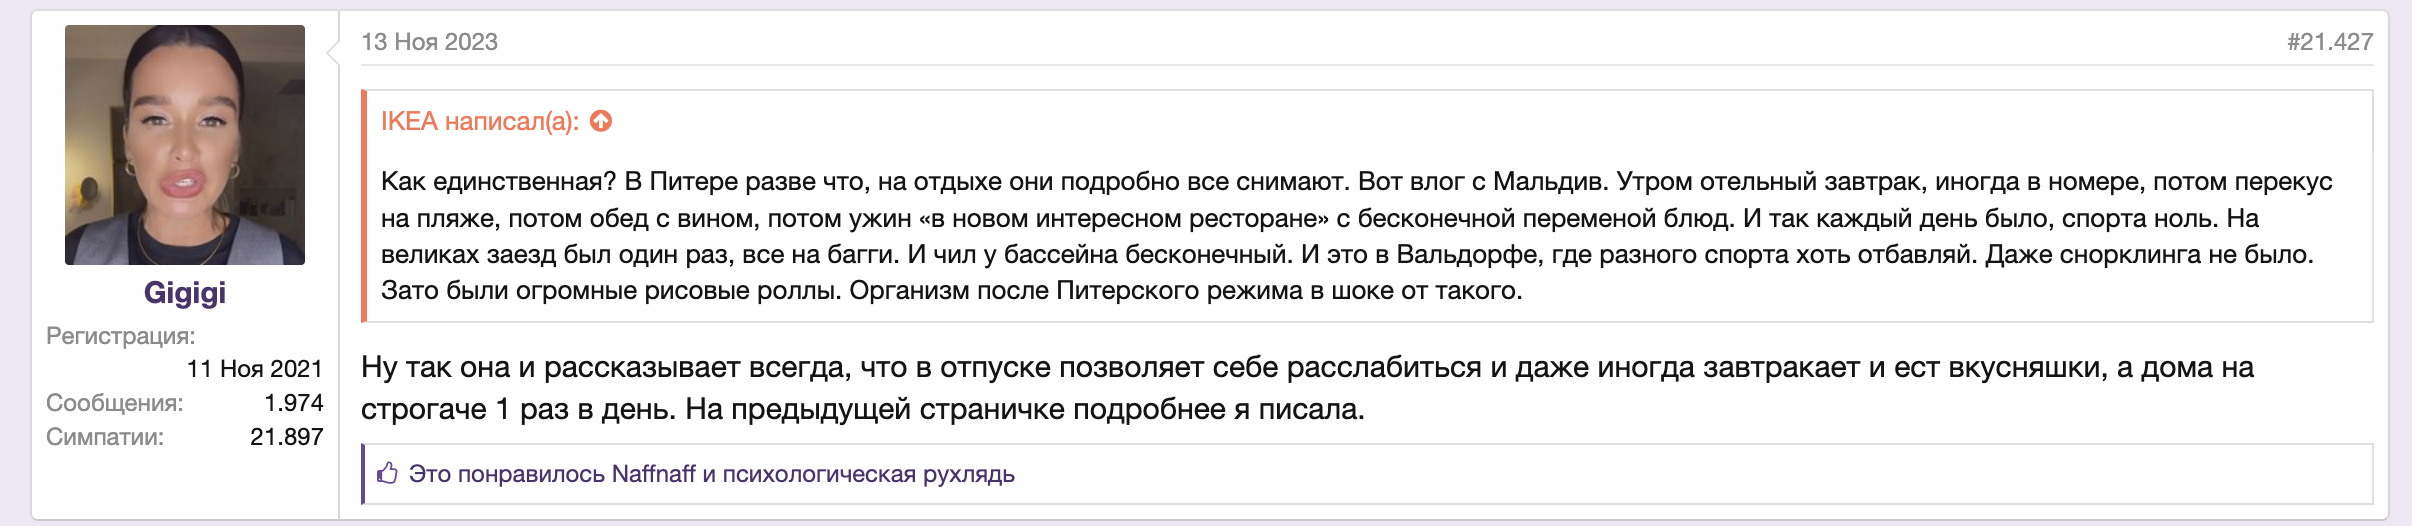This screenshot has height=526, width=2412.
Task: Click the quote line starting Зато были огромные
Action: coord(952,291)
